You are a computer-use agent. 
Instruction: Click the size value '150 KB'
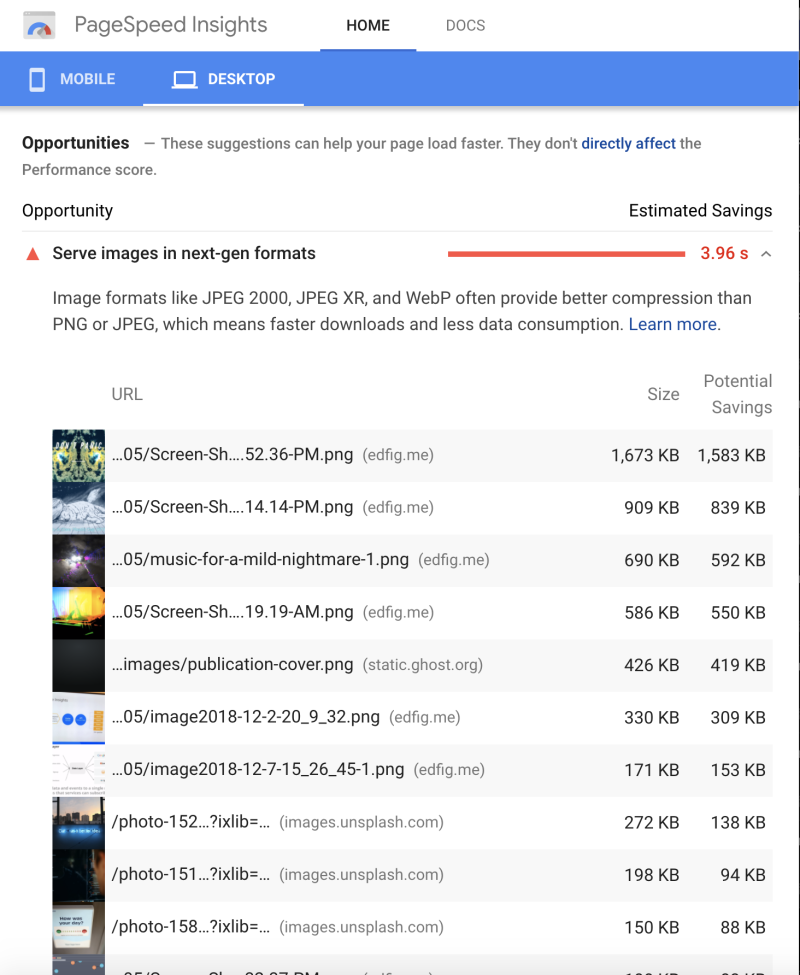[651, 928]
